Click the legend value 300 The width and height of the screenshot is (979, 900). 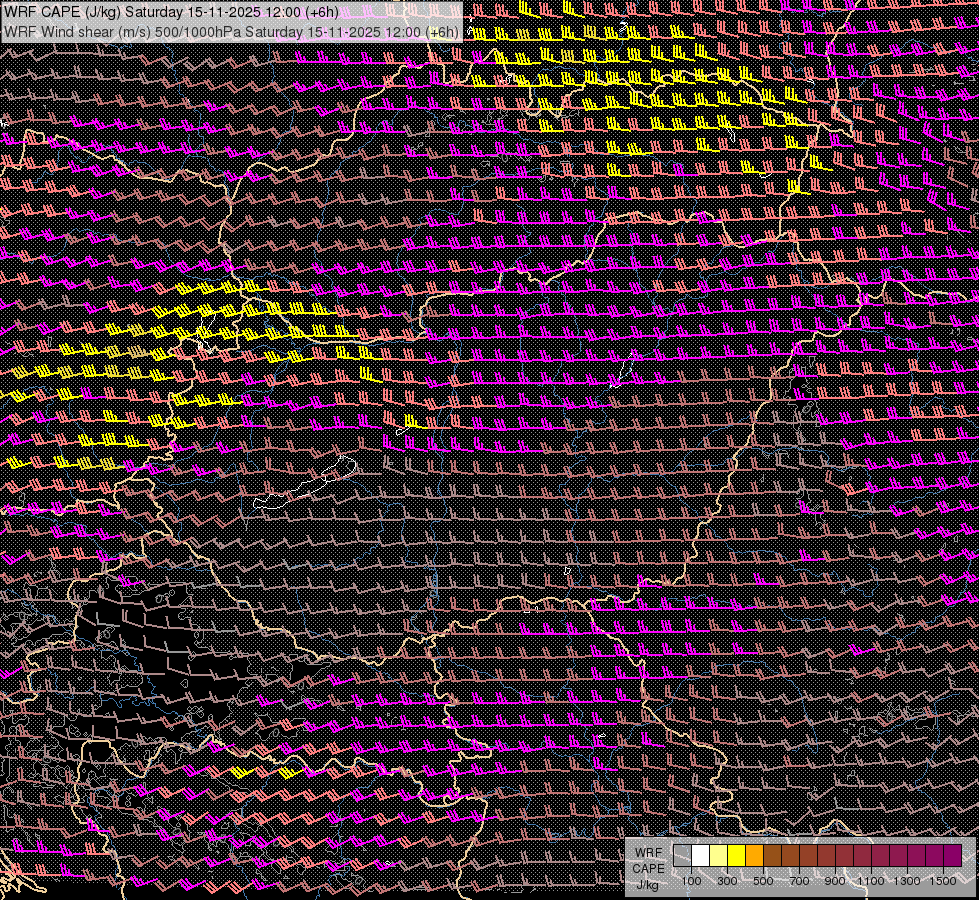click(727, 881)
